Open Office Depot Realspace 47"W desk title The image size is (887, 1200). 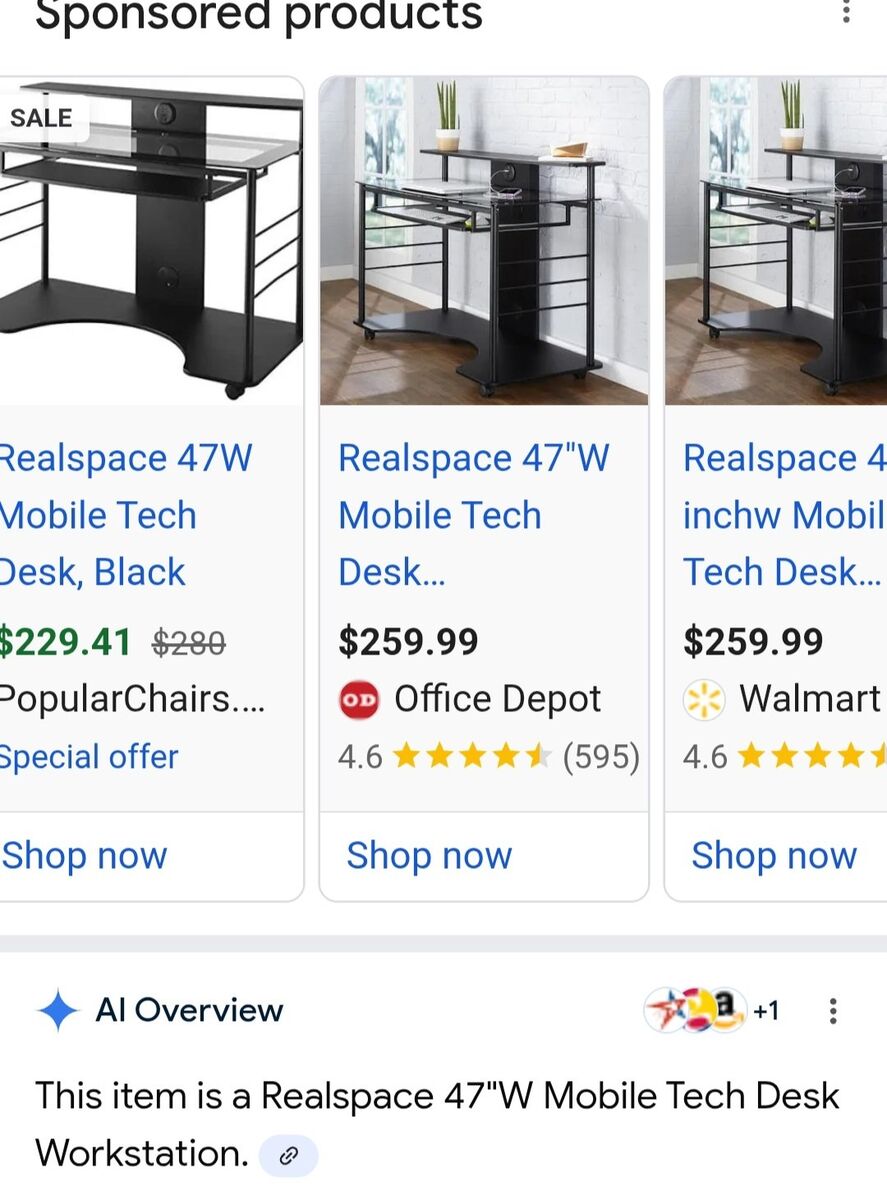point(474,515)
